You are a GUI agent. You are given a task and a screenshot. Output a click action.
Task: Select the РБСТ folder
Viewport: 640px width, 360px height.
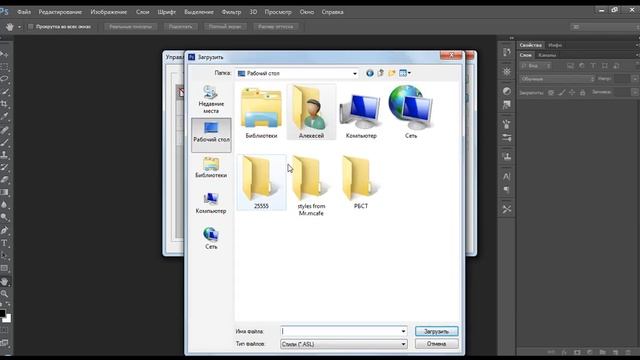[x=361, y=182]
